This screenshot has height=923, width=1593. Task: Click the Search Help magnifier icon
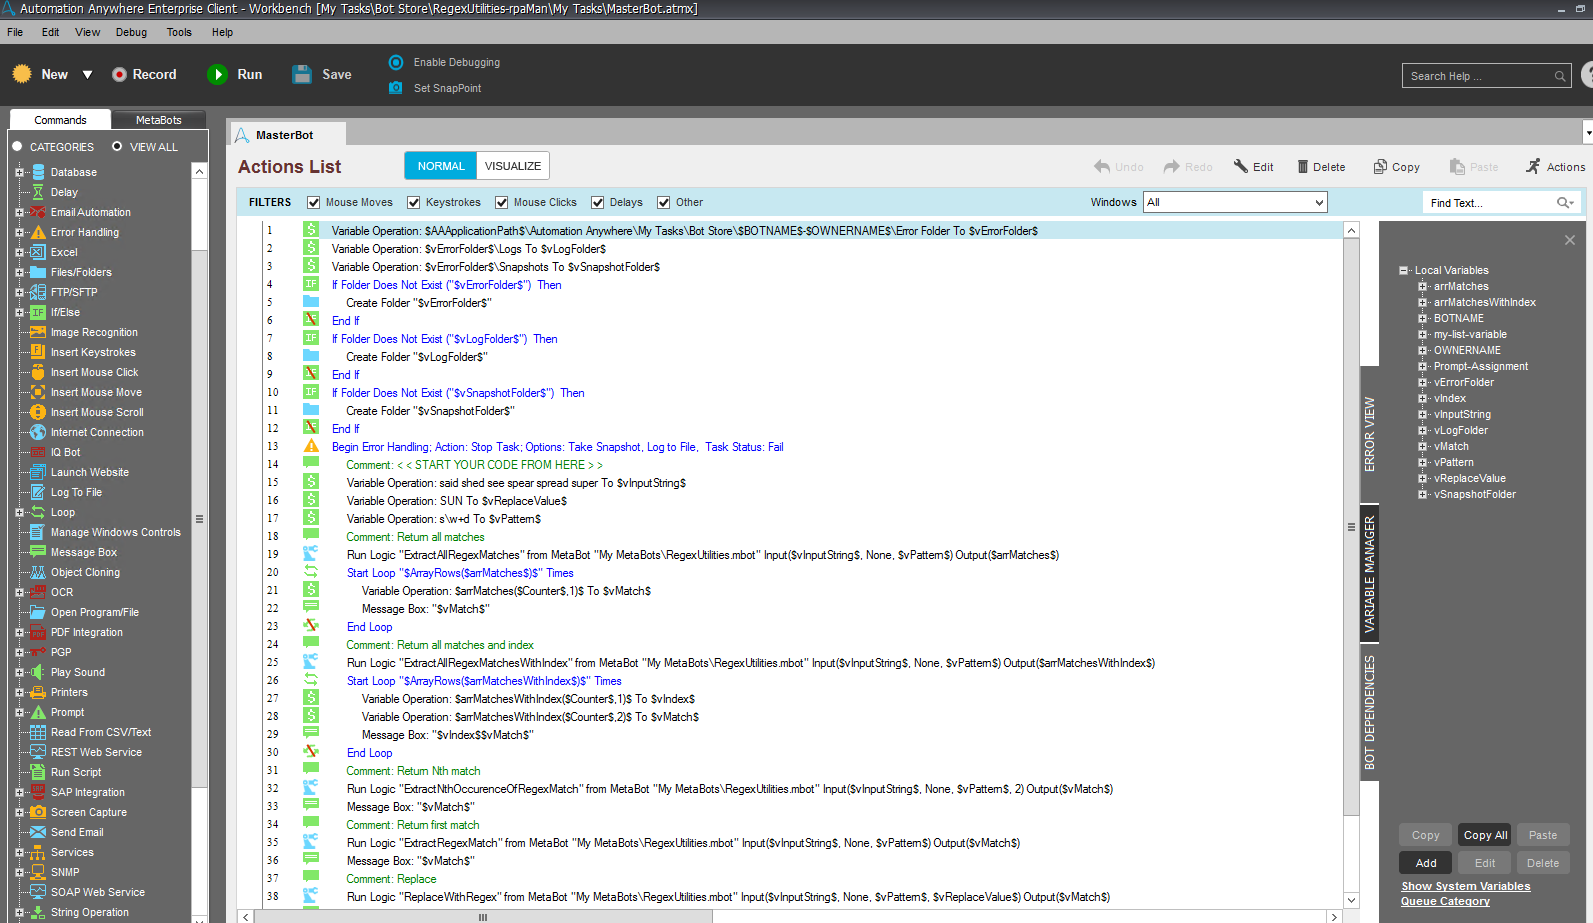click(1560, 76)
